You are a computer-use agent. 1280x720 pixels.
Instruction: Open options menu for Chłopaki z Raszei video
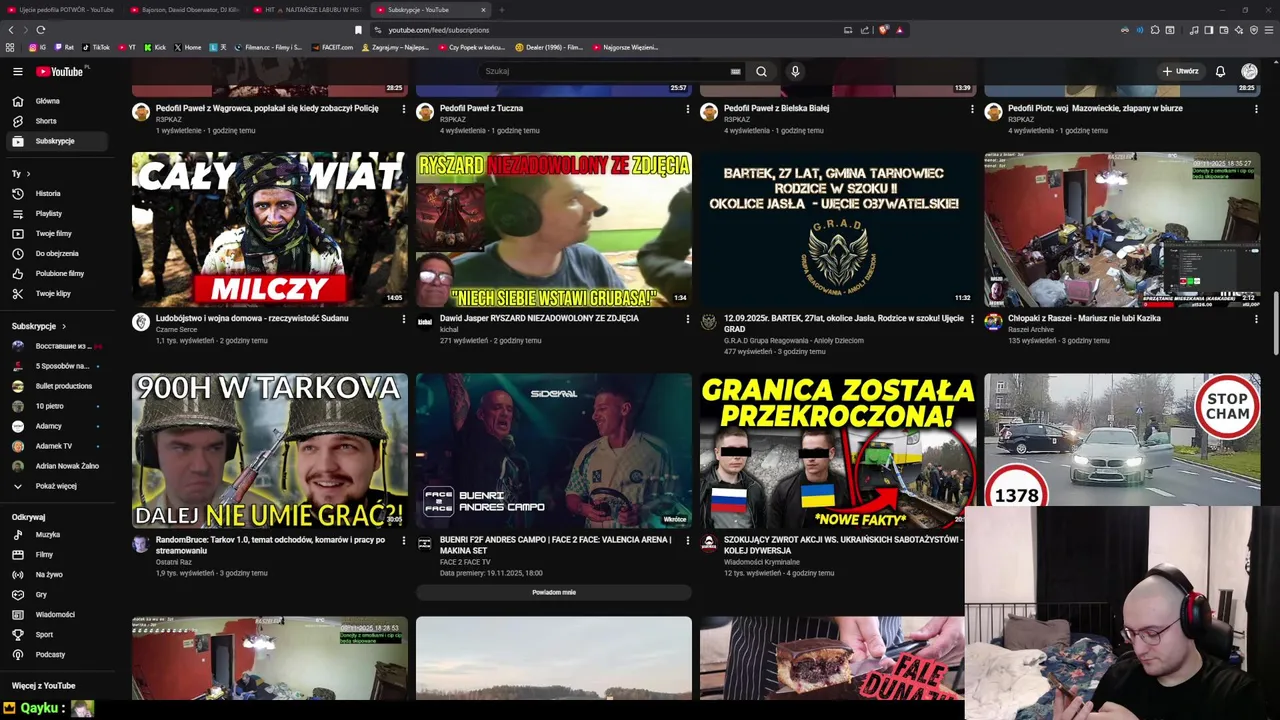coord(1256,319)
